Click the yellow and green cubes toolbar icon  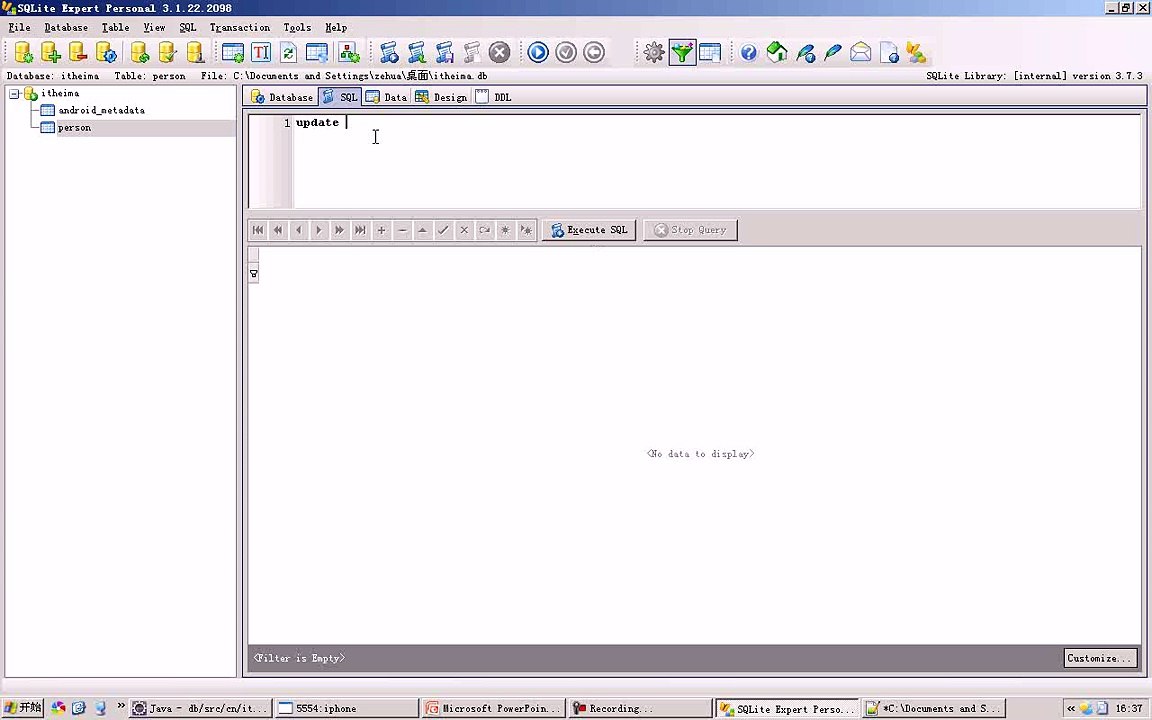915,52
